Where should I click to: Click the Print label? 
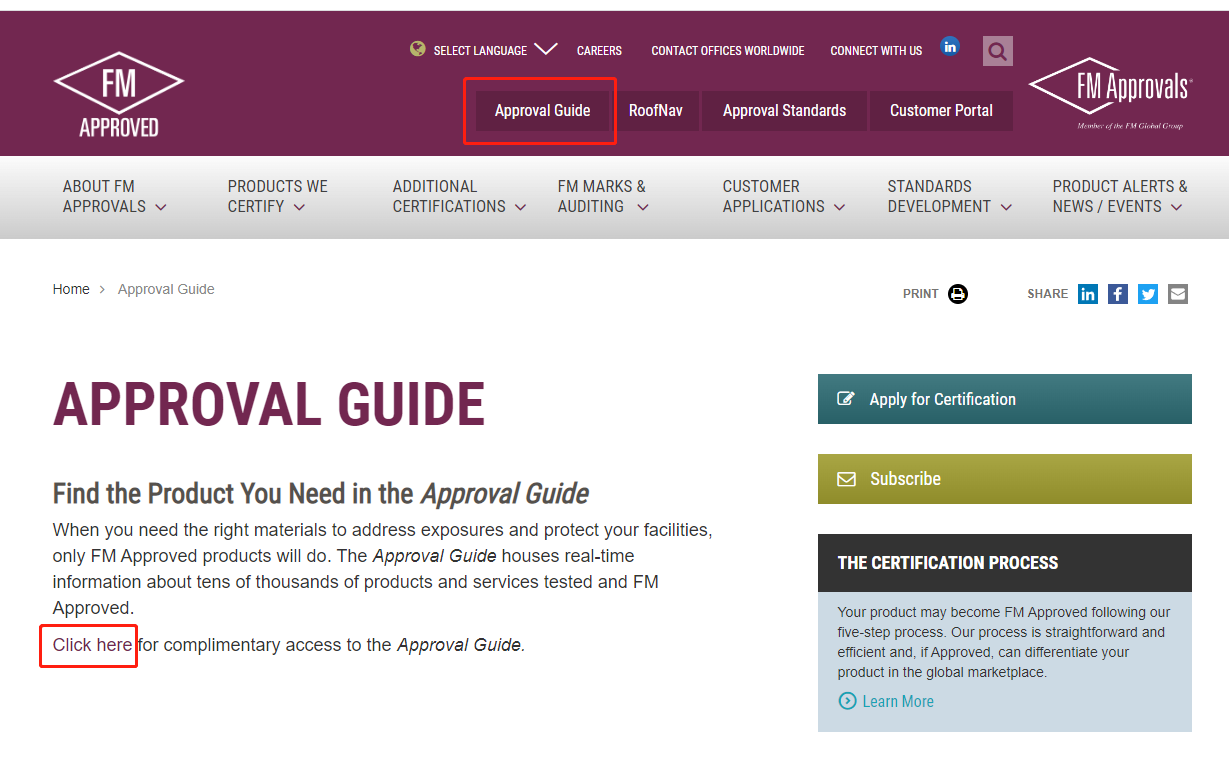[921, 294]
